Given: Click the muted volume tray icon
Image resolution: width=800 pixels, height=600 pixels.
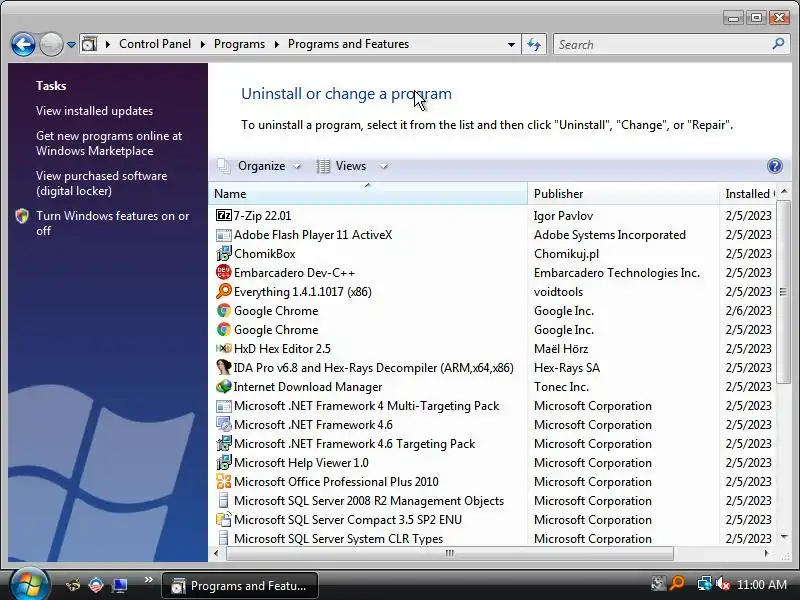Looking at the screenshot, I should (723, 584).
